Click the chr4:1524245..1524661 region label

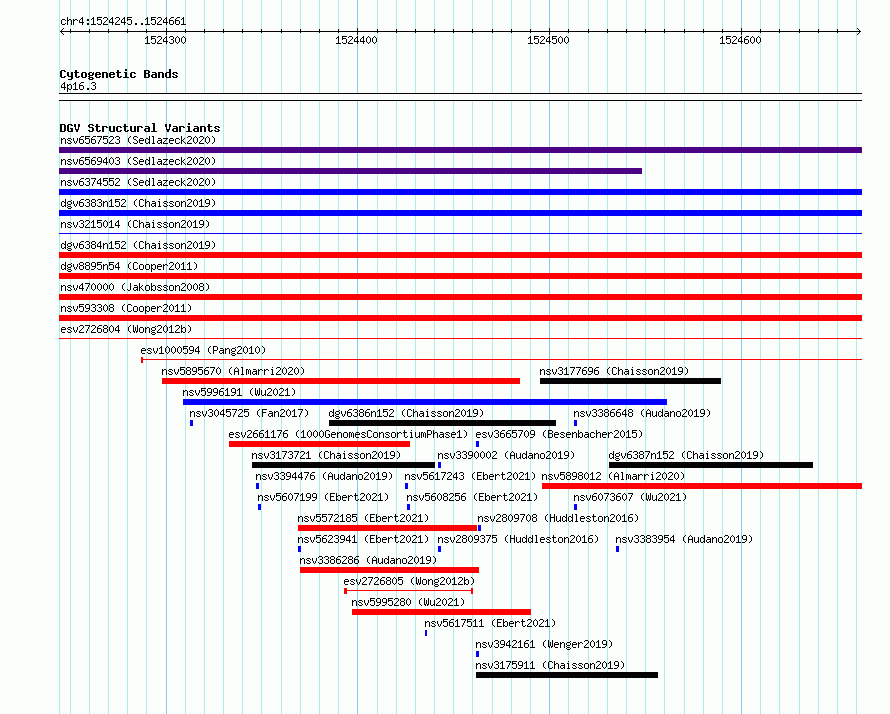pyautogui.click(x=123, y=21)
